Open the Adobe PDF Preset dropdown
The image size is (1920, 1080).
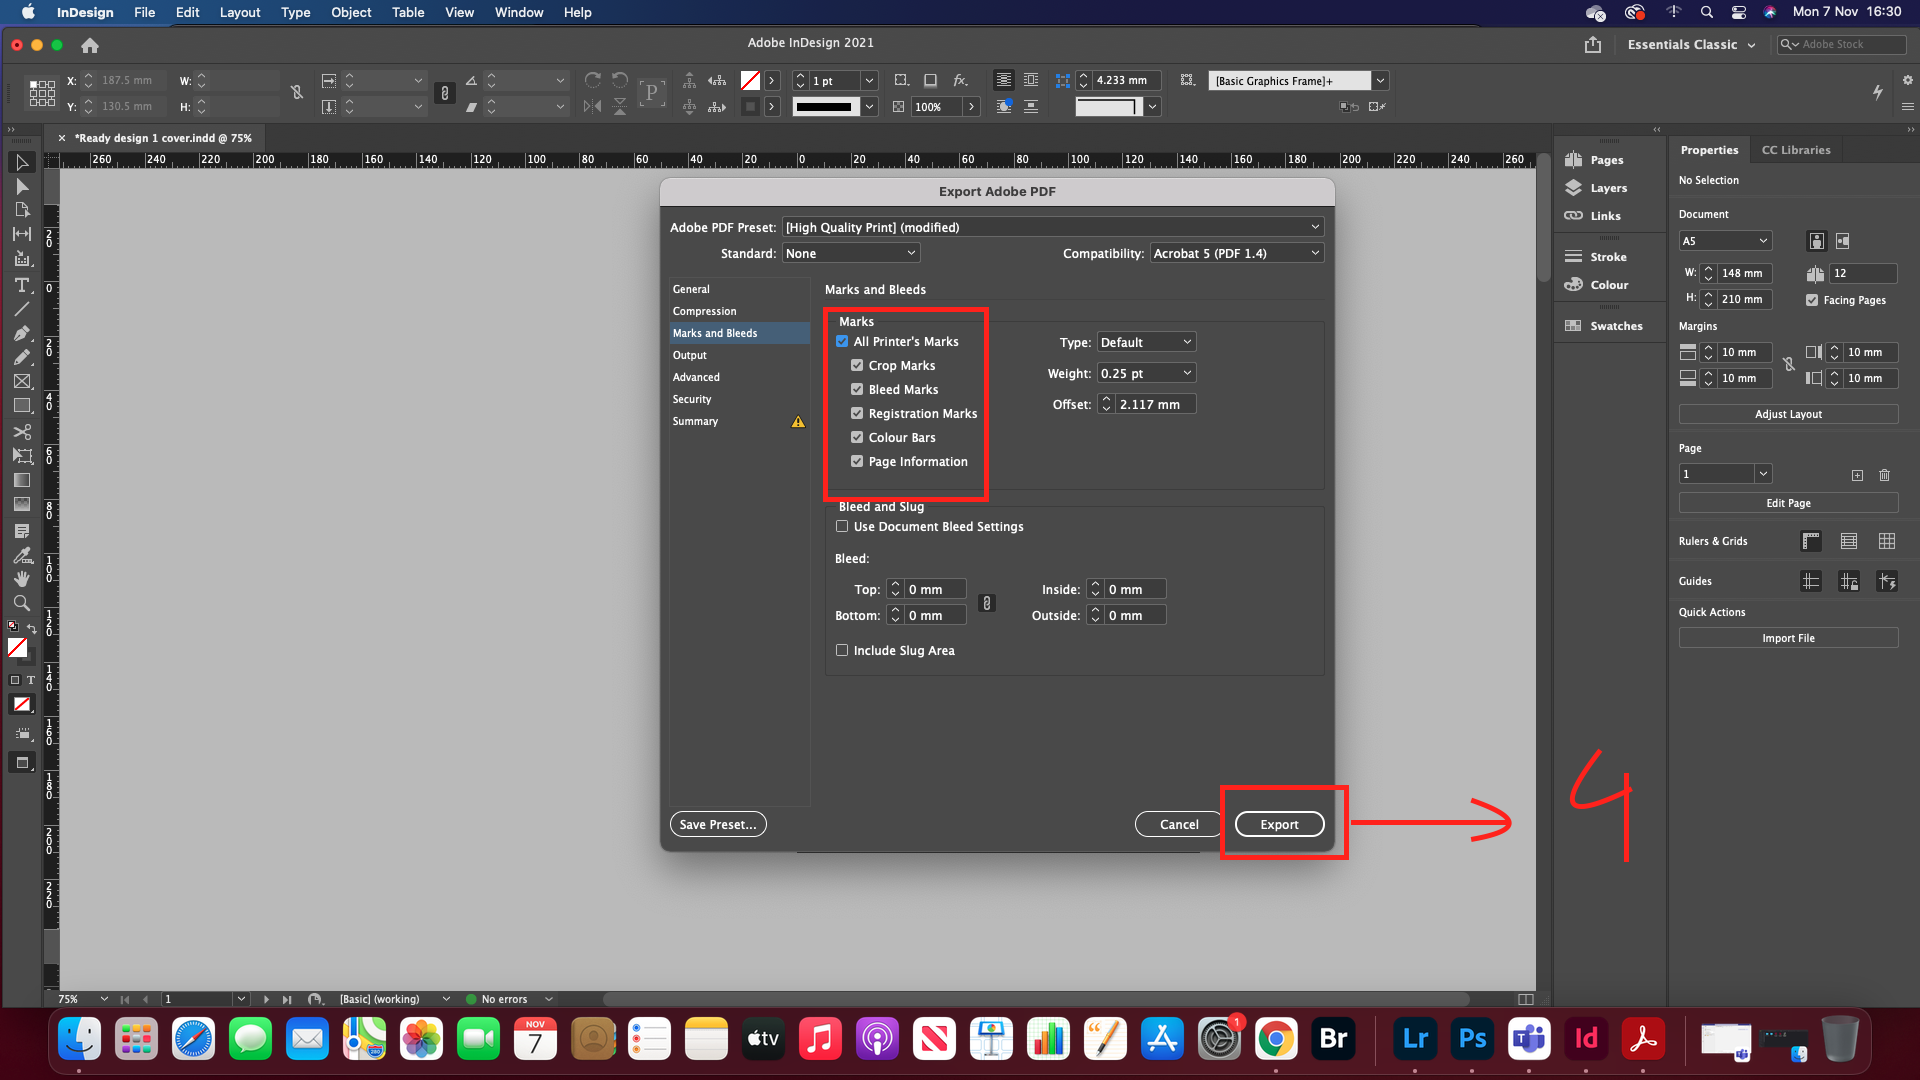click(x=1052, y=228)
